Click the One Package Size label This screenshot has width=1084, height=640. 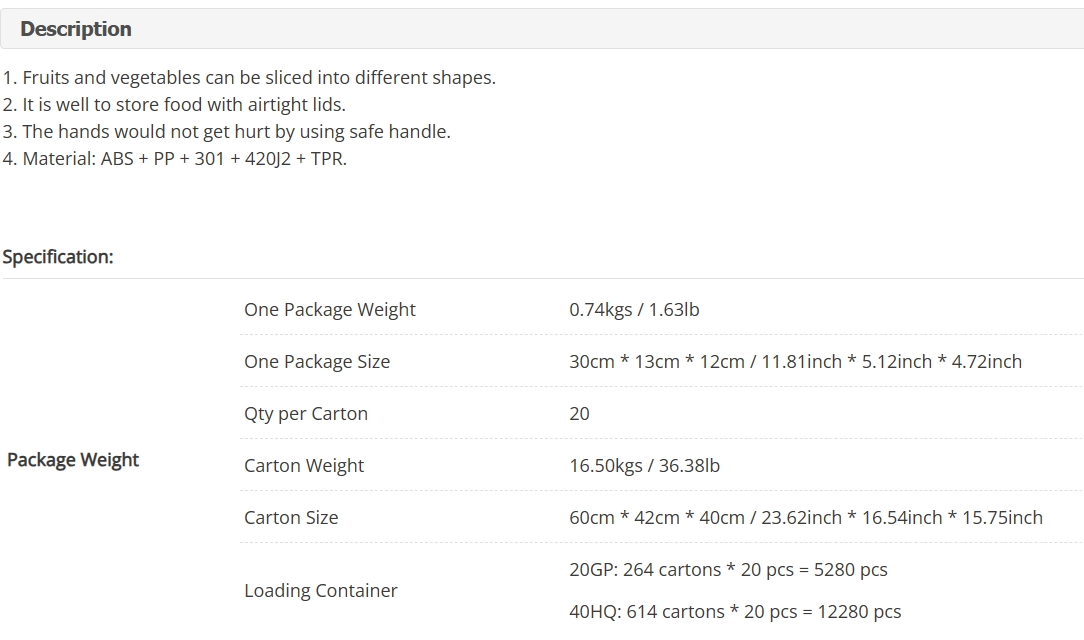317,361
